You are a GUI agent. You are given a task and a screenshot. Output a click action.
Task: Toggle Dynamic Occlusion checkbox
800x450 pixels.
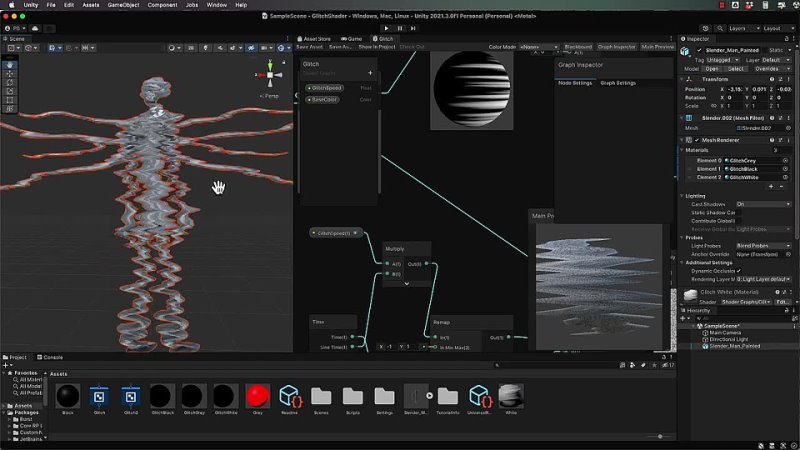point(738,271)
